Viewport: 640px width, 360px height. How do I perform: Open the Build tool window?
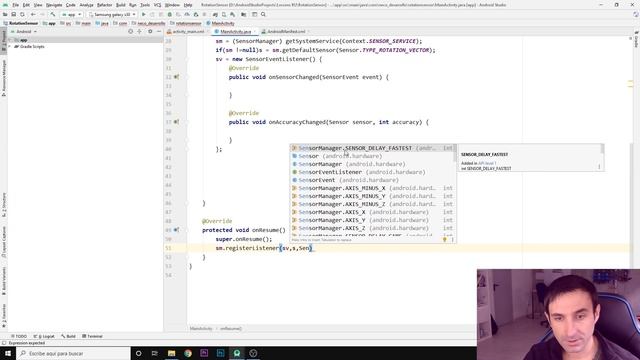(69, 336)
